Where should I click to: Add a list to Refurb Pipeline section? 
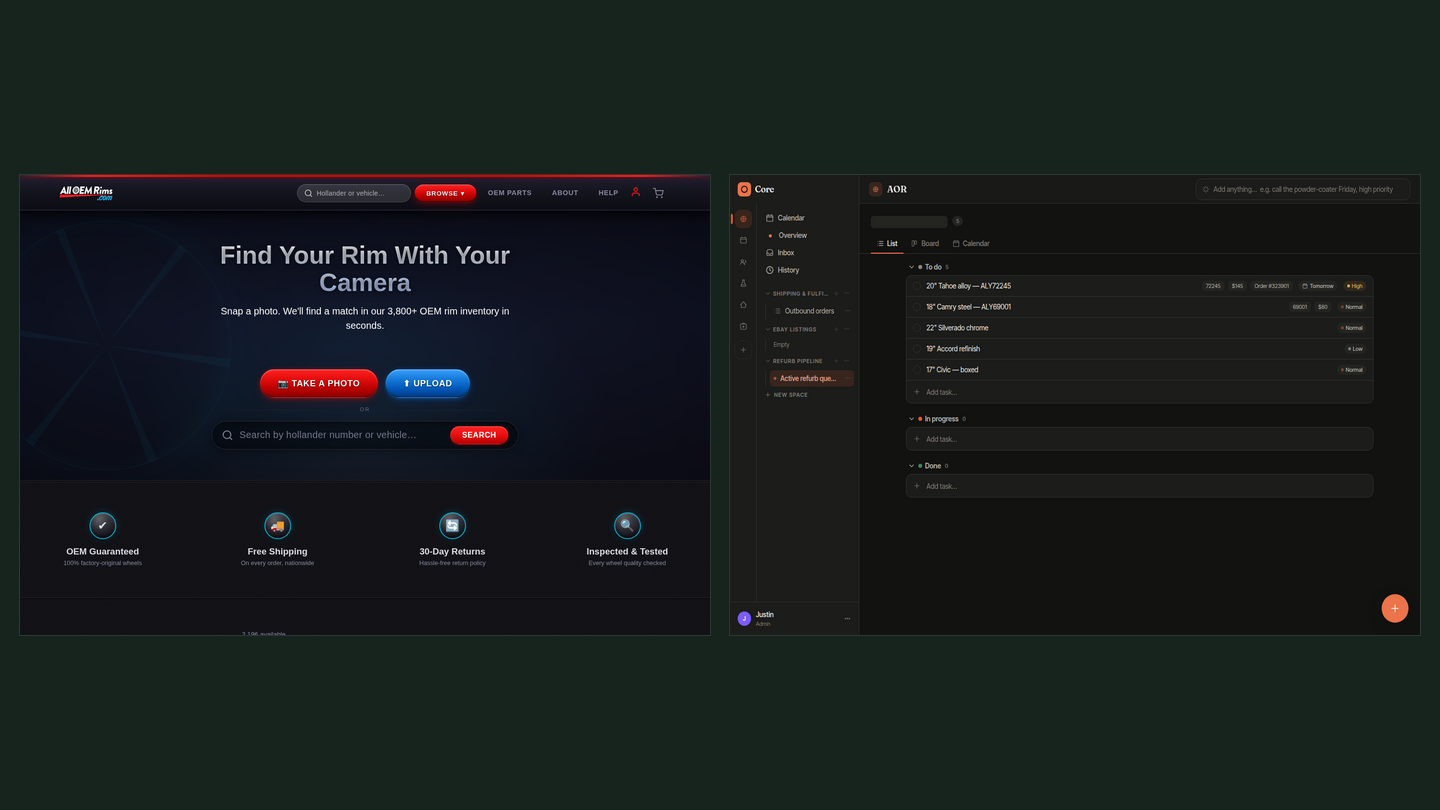point(836,361)
